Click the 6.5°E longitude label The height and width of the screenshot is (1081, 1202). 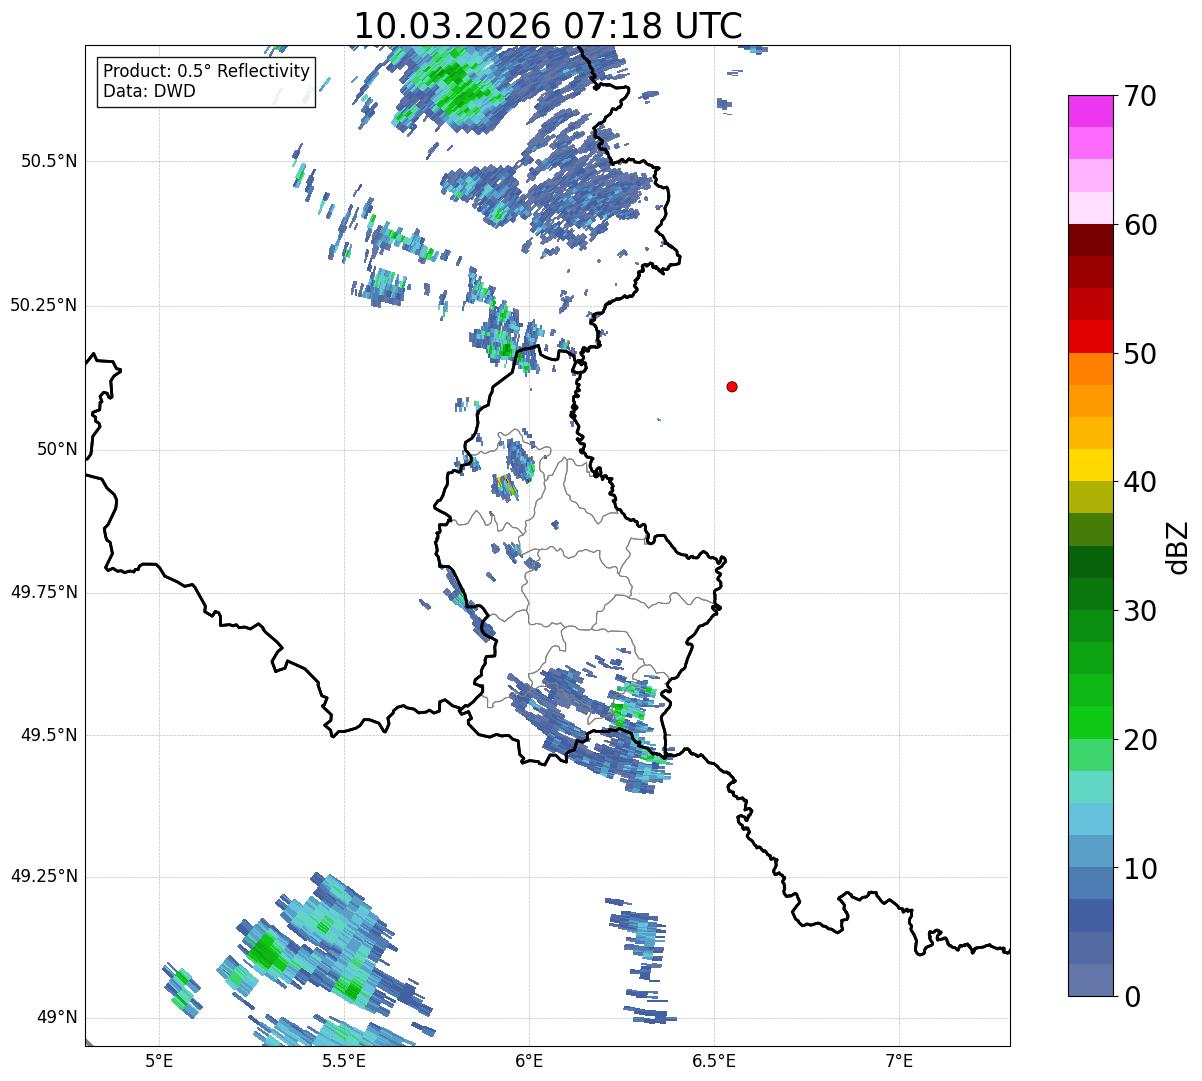tap(714, 1060)
